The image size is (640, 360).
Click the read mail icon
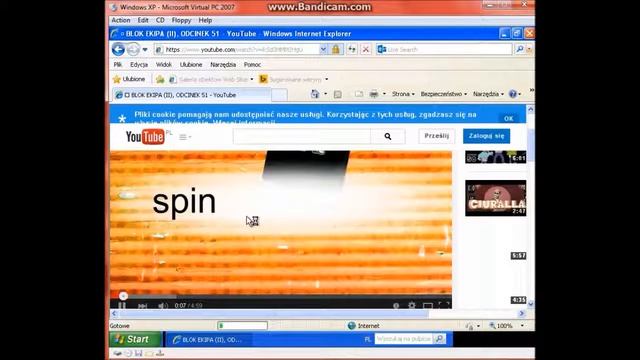[359, 94]
